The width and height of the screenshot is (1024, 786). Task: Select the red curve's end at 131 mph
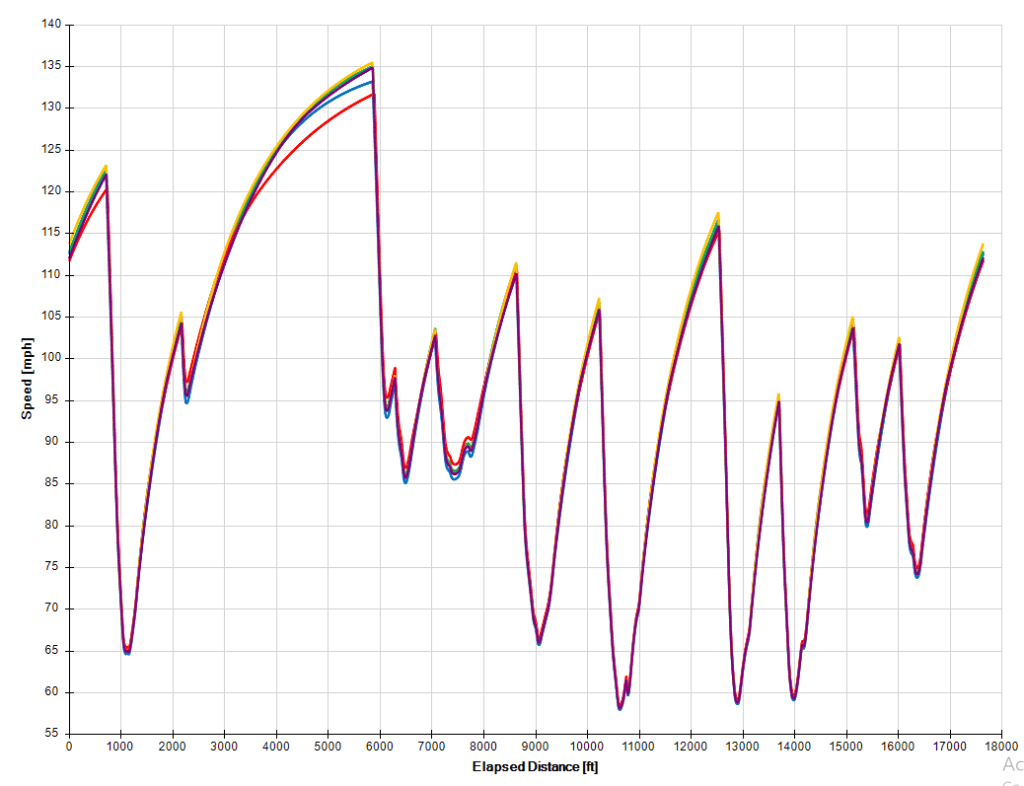click(372, 95)
